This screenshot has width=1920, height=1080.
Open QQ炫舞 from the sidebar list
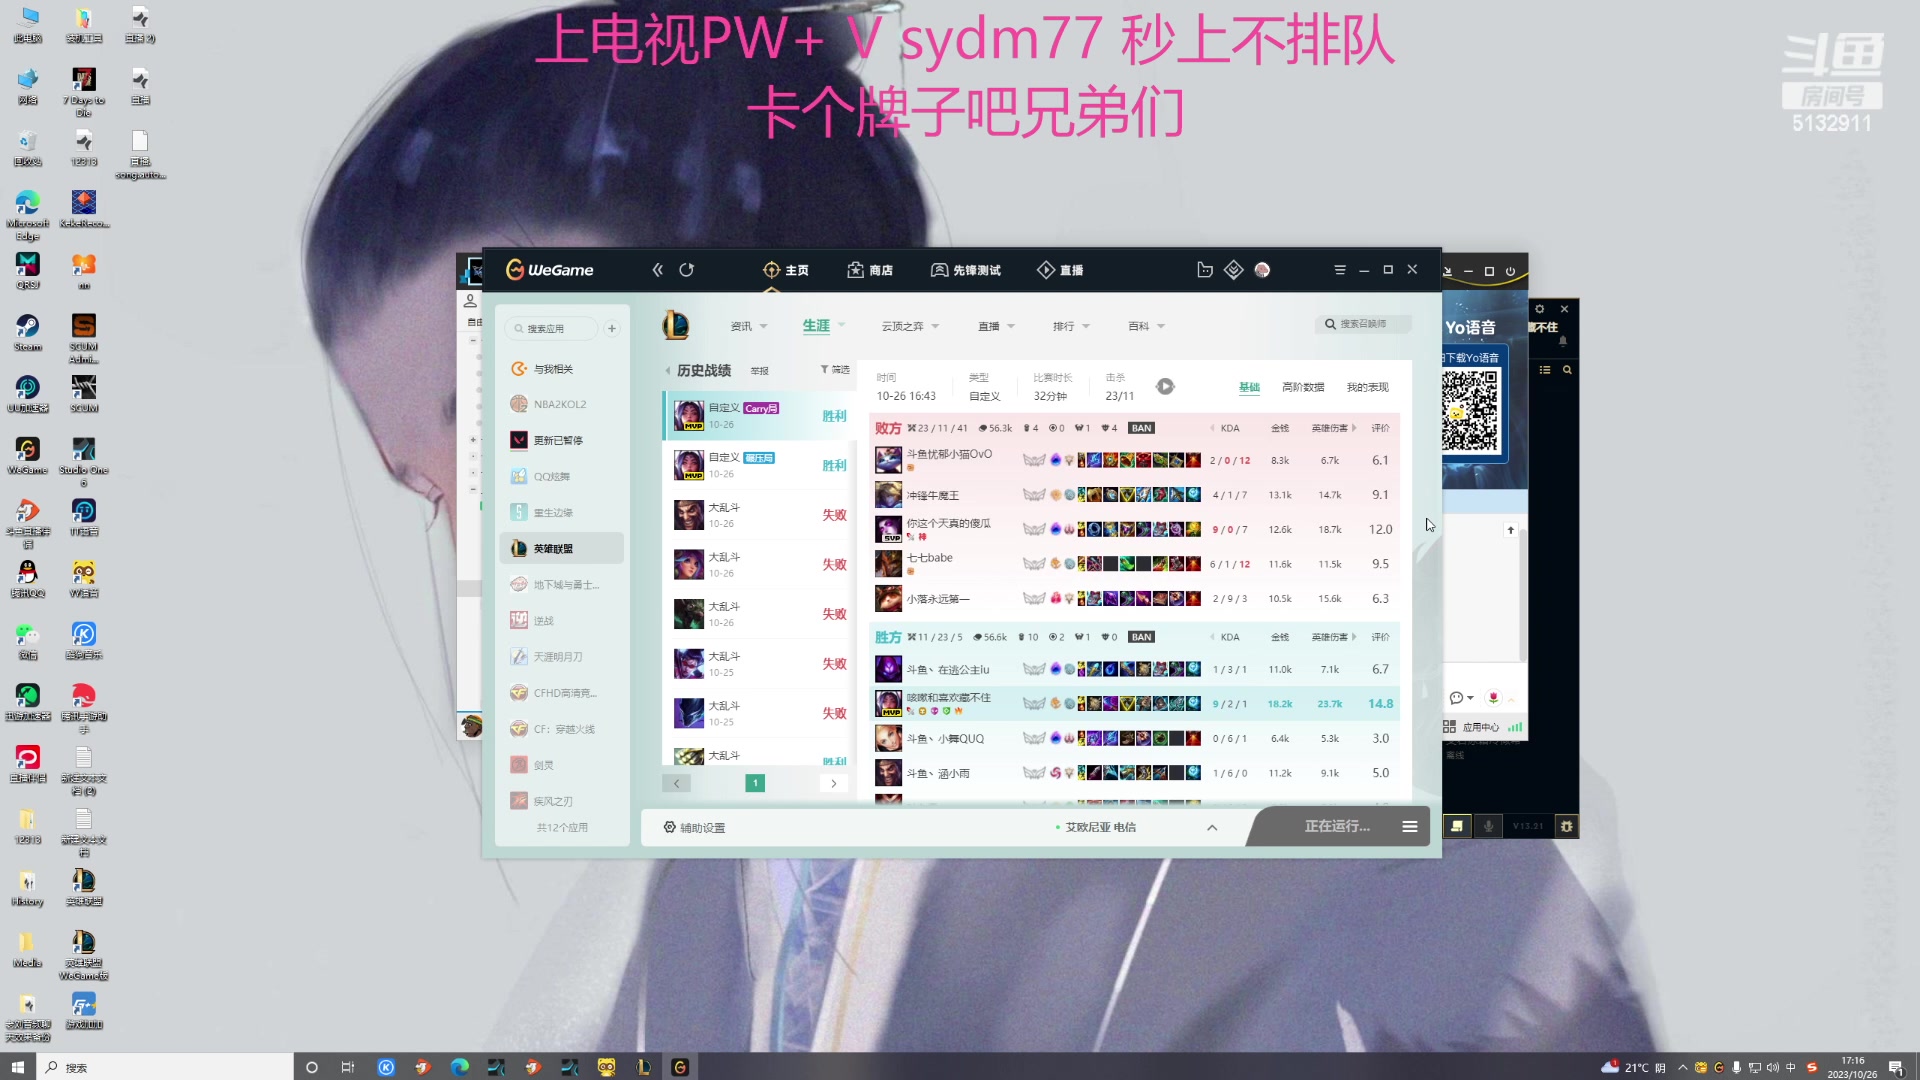[x=554, y=476]
